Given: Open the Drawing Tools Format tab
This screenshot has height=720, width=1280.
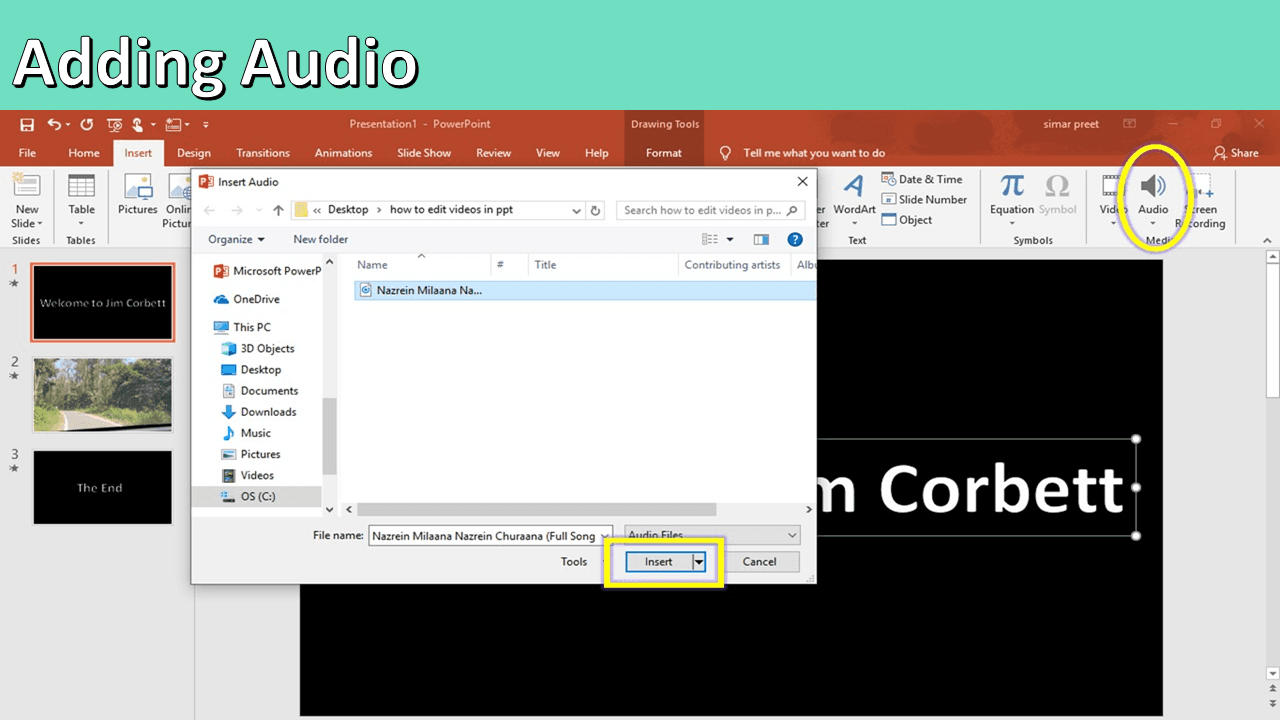Looking at the screenshot, I should click(664, 153).
